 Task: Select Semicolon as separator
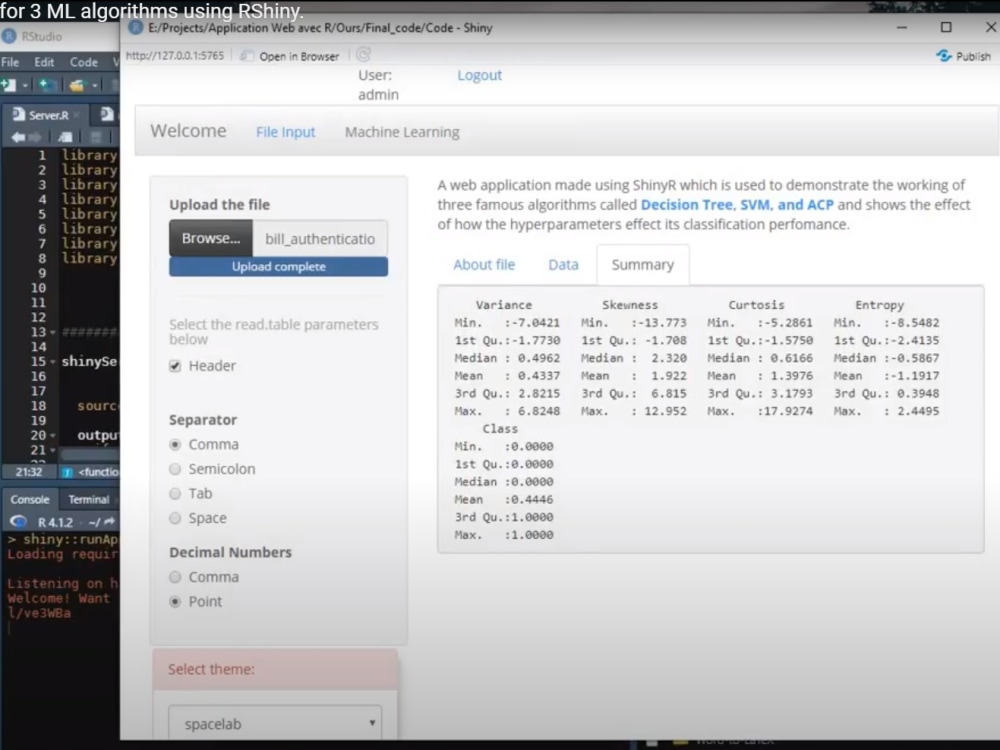[175, 469]
